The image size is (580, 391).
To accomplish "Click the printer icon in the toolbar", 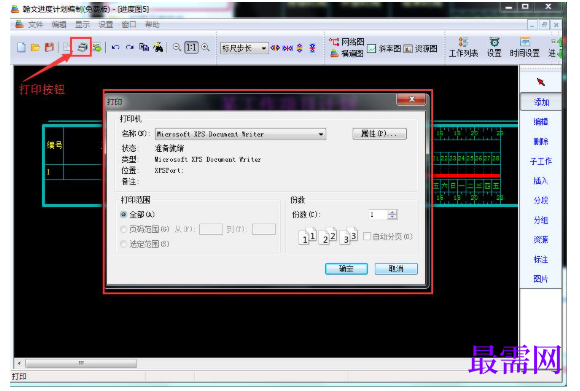I will point(82,47).
